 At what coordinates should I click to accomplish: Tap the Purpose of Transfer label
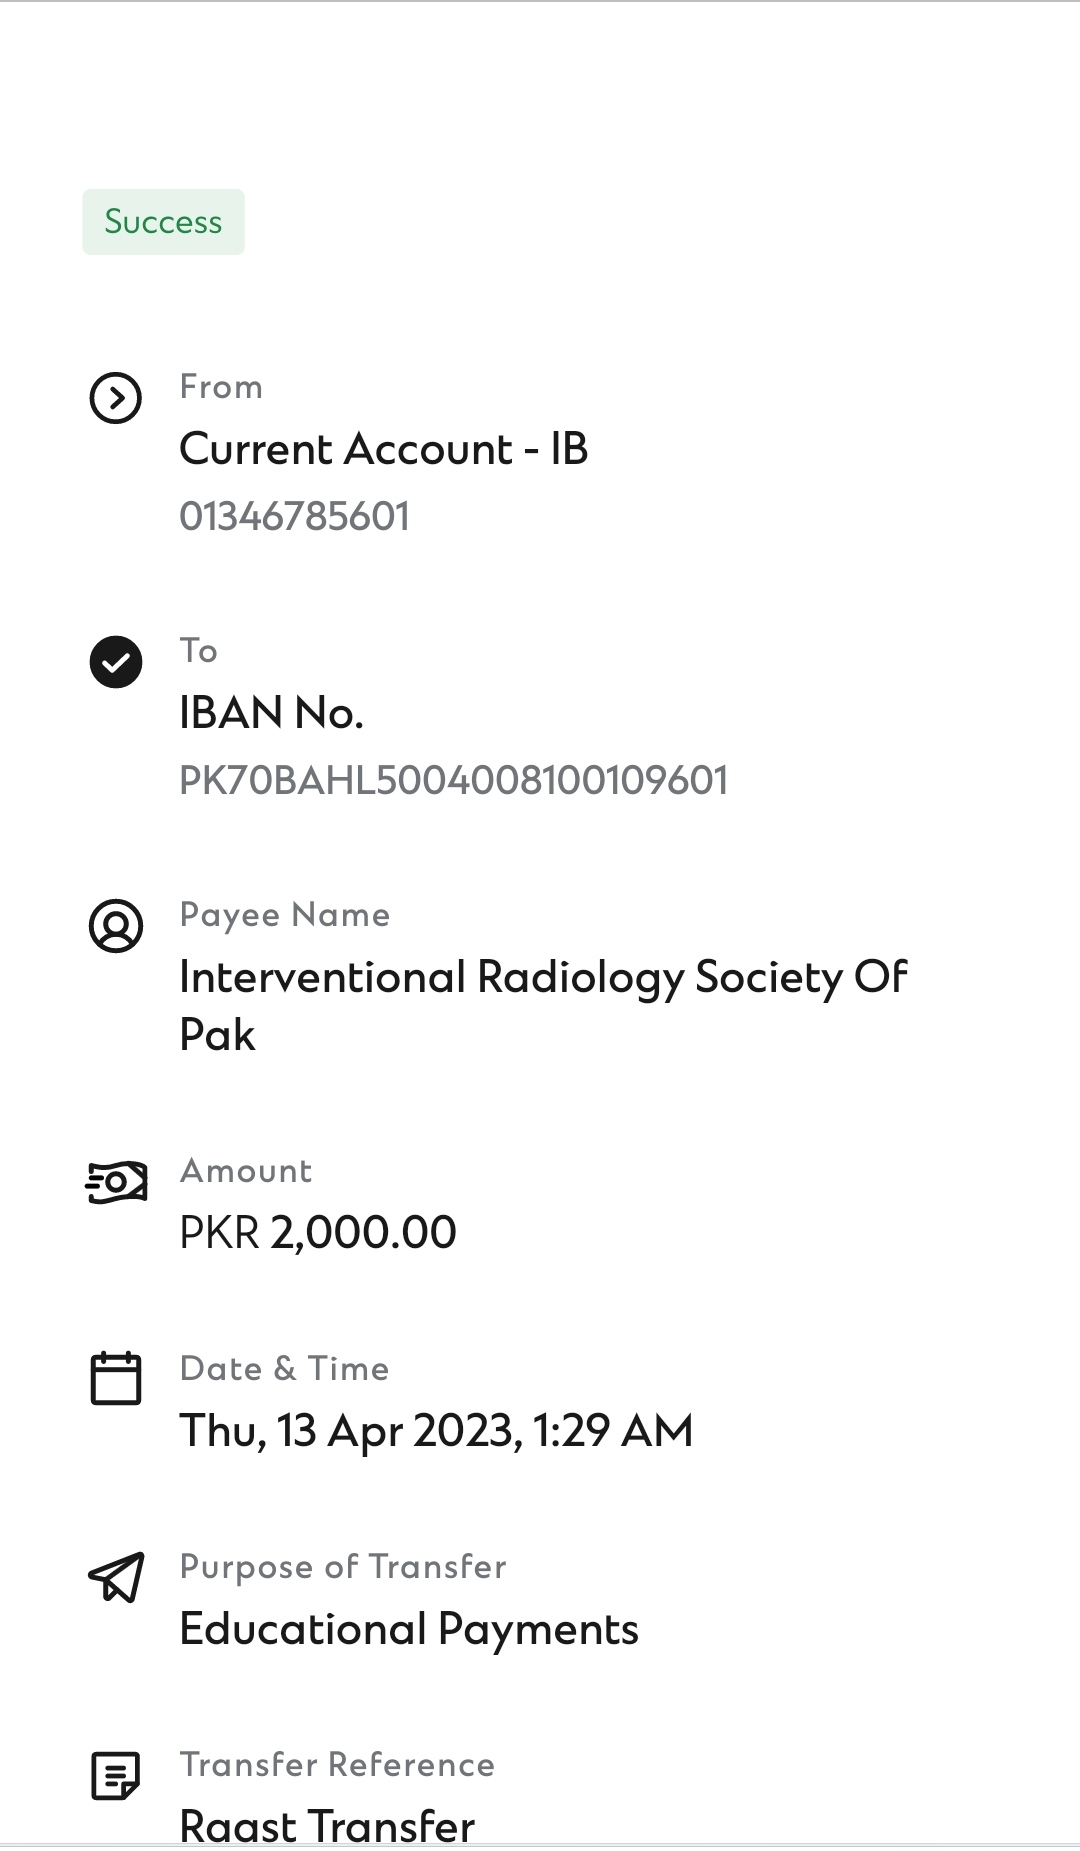point(343,1567)
